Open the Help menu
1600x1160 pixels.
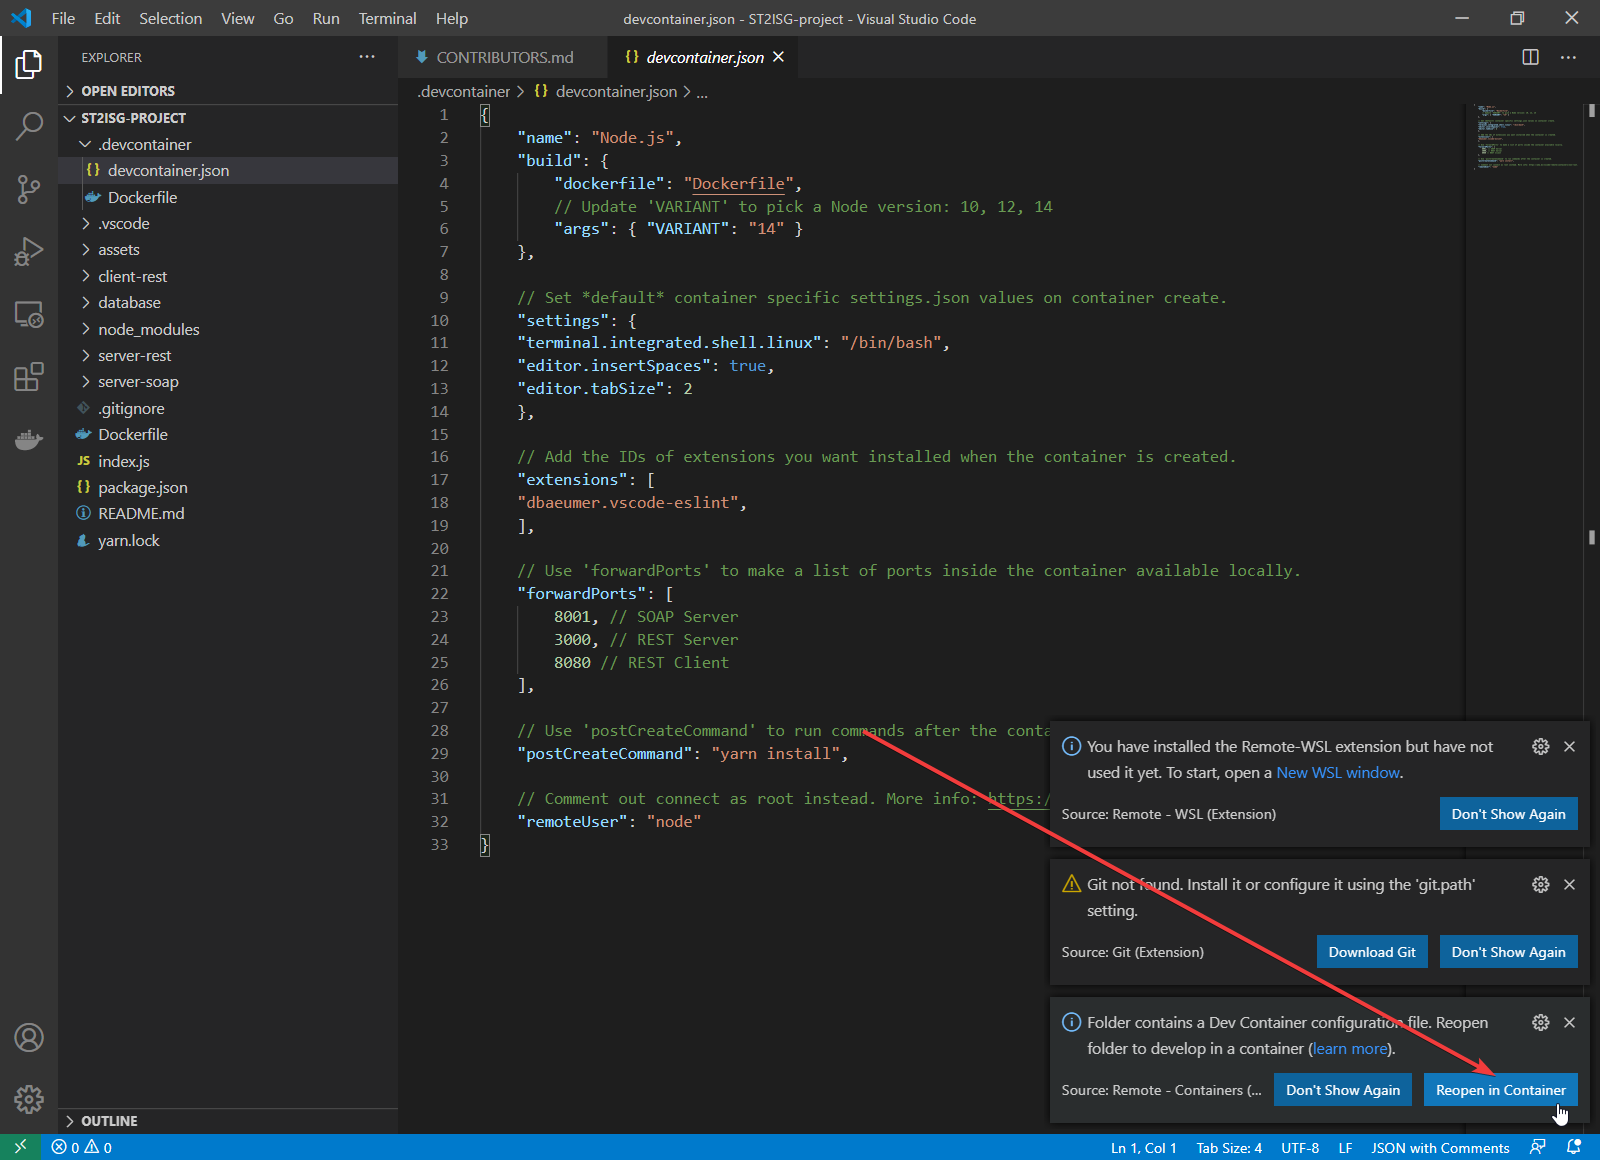point(452,18)
